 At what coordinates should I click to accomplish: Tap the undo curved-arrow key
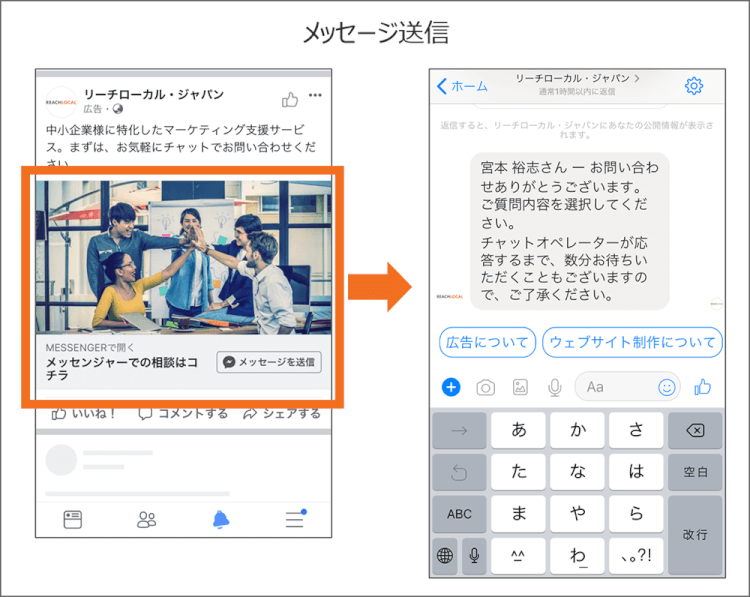point(459,472)
